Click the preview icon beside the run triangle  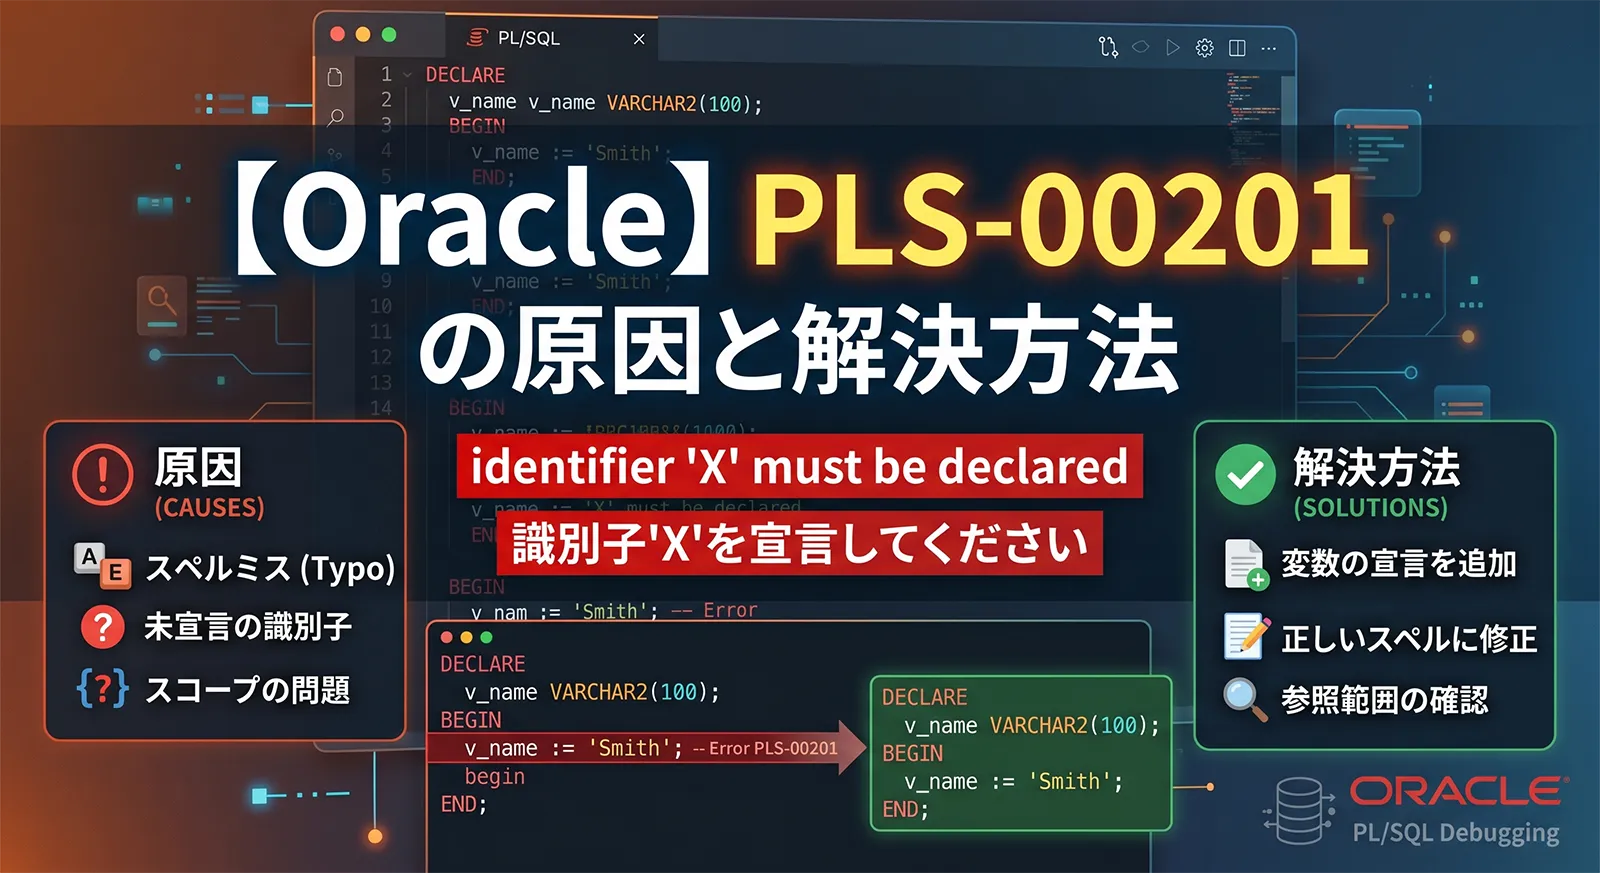(x=1141, y=47)
